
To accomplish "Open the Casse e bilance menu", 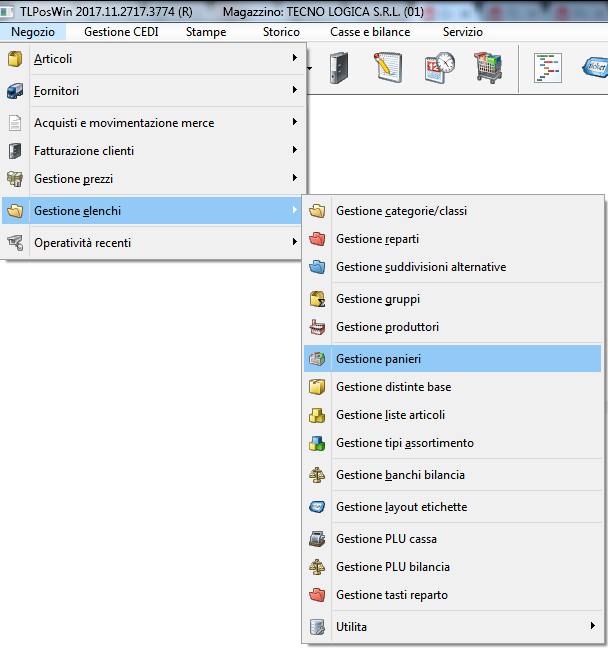I will [370, 32].
